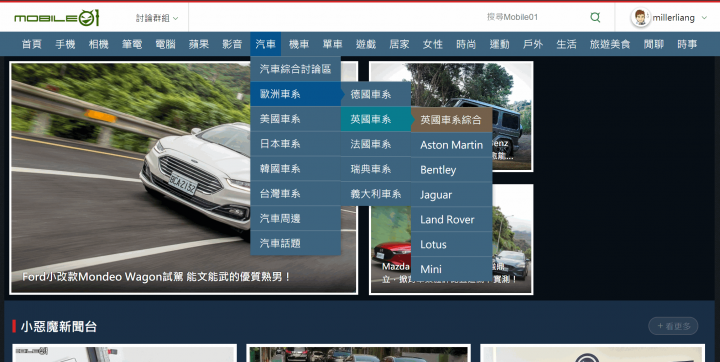Choose 義大利車系 in the submenu
Image resolution: width=720 pixels, height=362 pixels.
(376, 194)
